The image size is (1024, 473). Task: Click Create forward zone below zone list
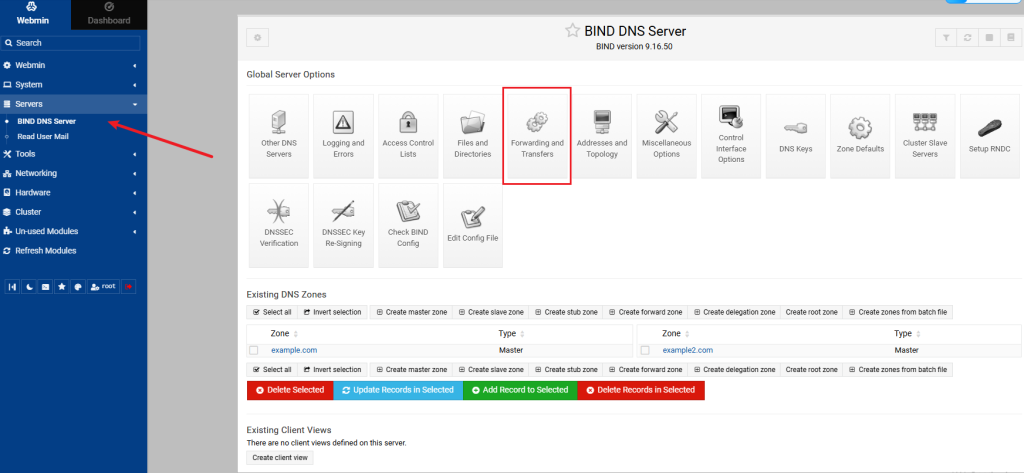point(645,370)
